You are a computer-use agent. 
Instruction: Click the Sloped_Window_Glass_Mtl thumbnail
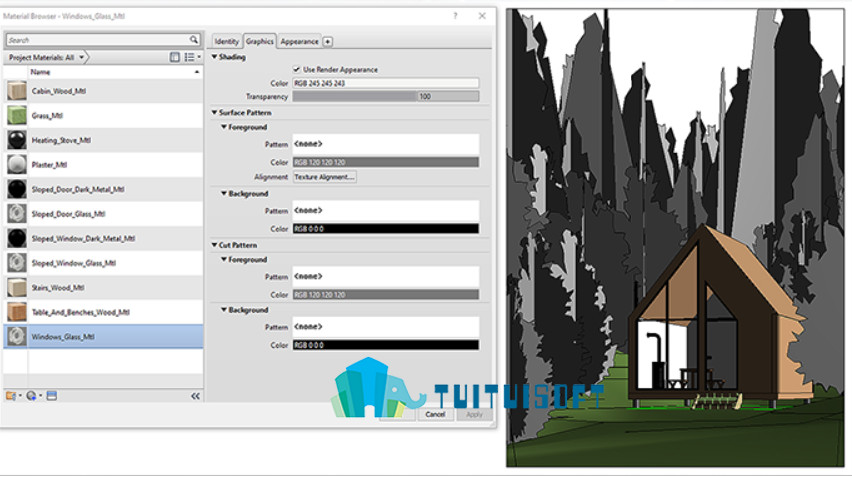16,263
